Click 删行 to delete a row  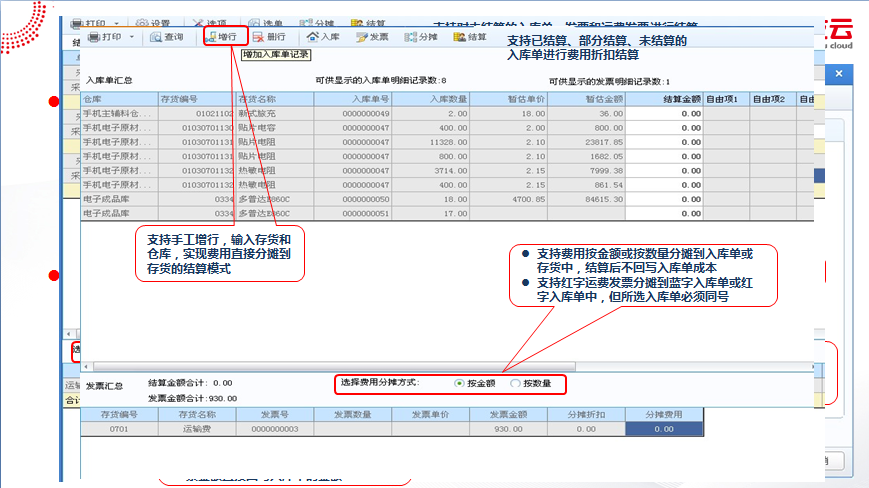(x=268, y=37)
